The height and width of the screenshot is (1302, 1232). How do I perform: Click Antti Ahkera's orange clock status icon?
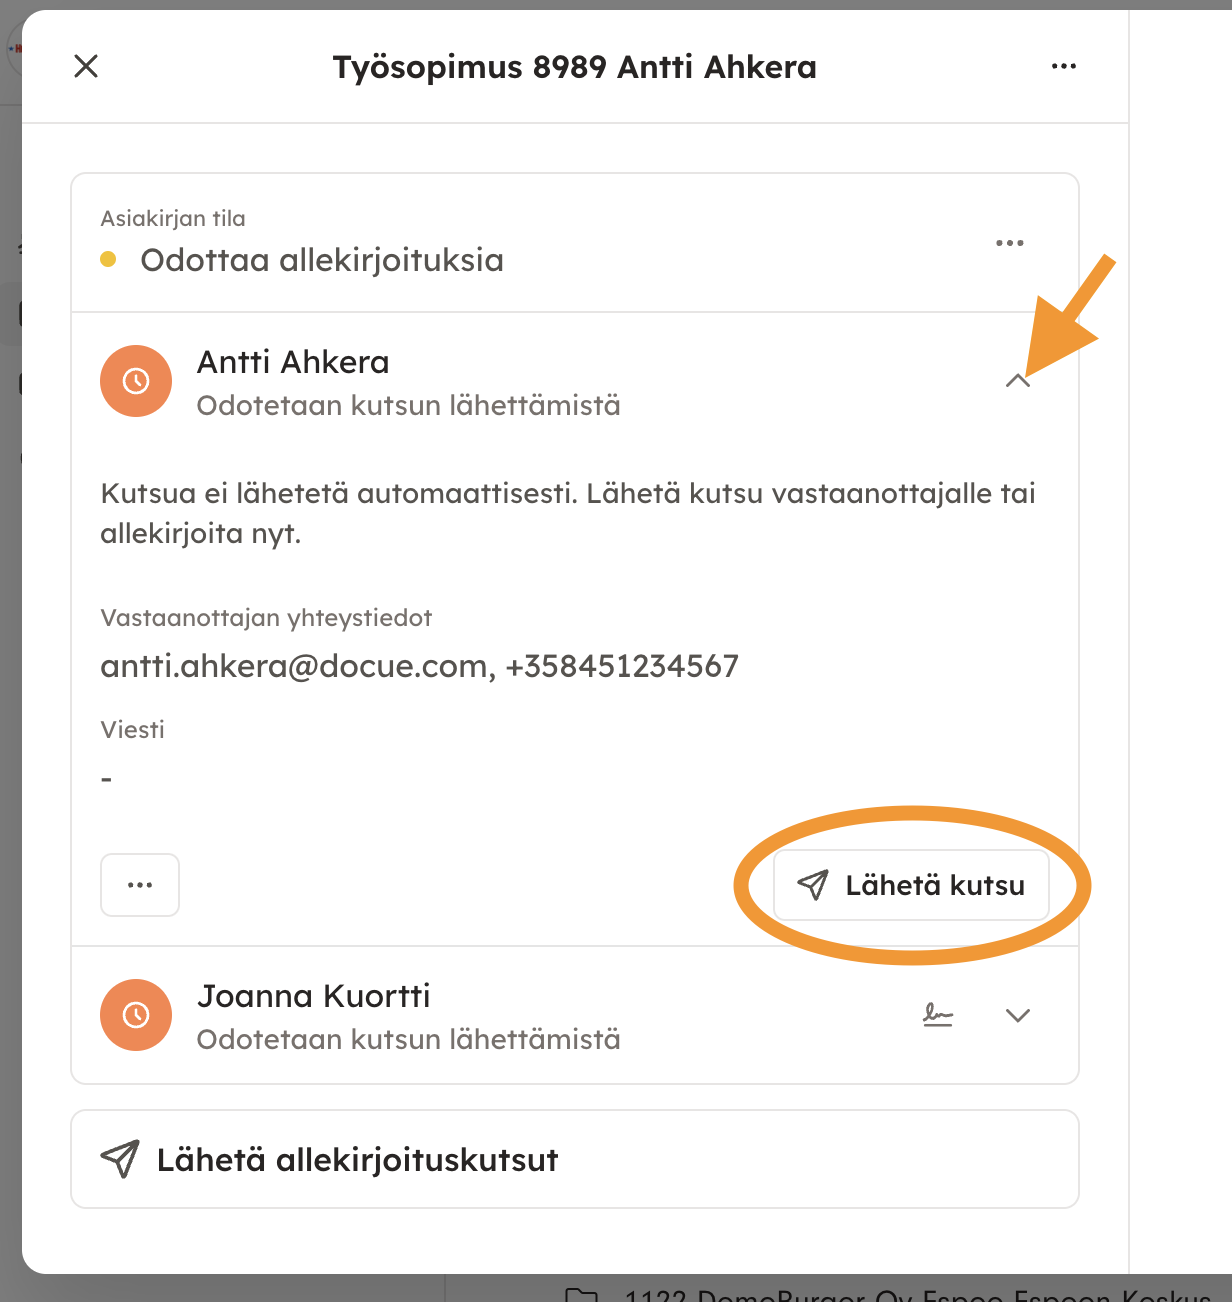pos(136,381)
